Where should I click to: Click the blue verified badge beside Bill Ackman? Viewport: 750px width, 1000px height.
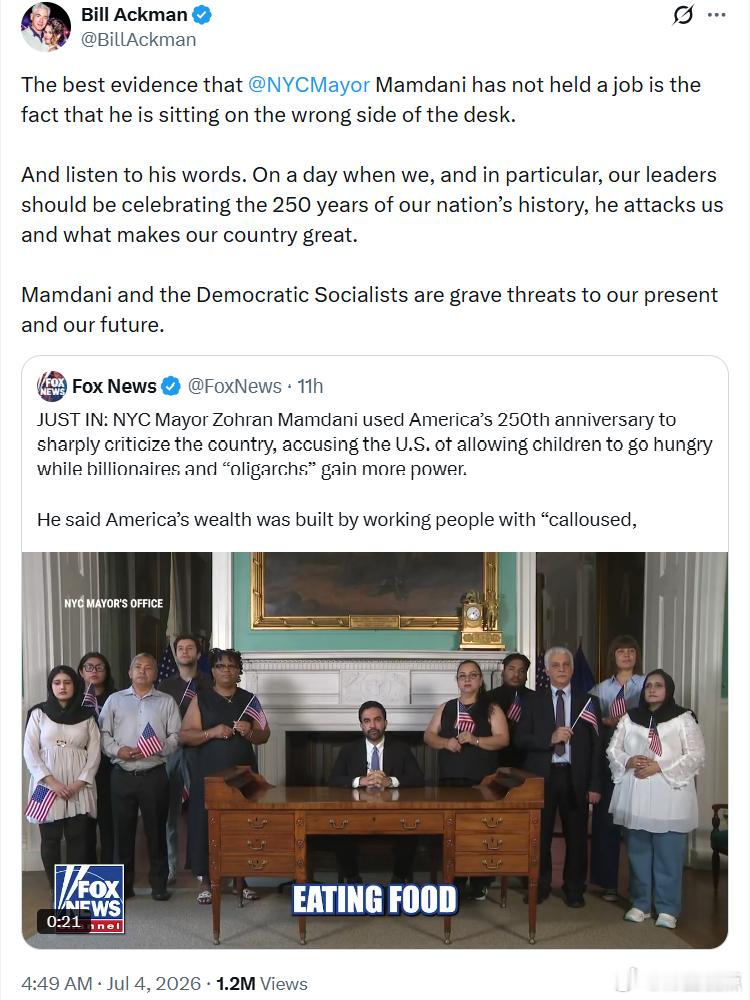(202, 15)
